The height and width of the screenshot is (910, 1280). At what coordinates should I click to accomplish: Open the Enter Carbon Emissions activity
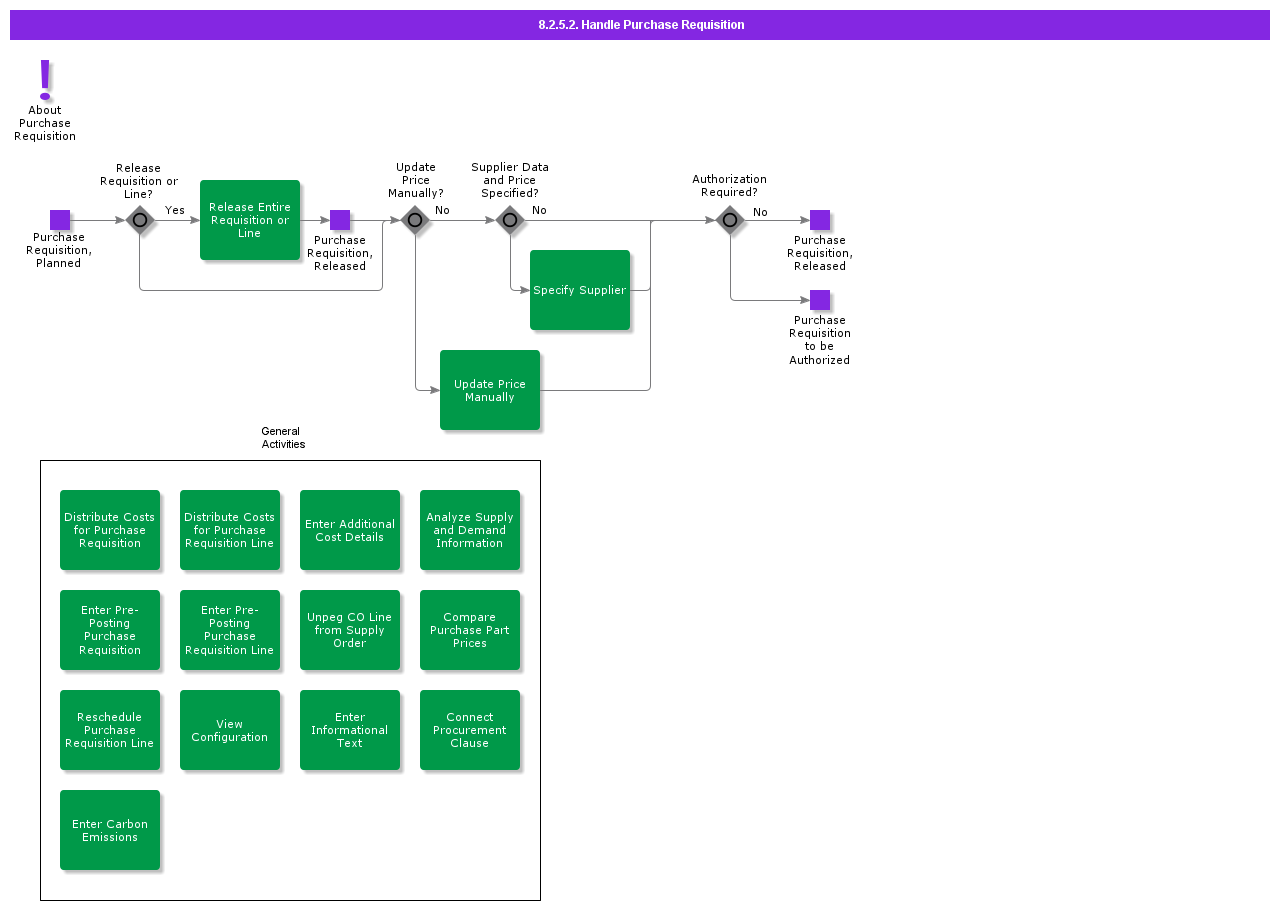[x=110, y=830]
